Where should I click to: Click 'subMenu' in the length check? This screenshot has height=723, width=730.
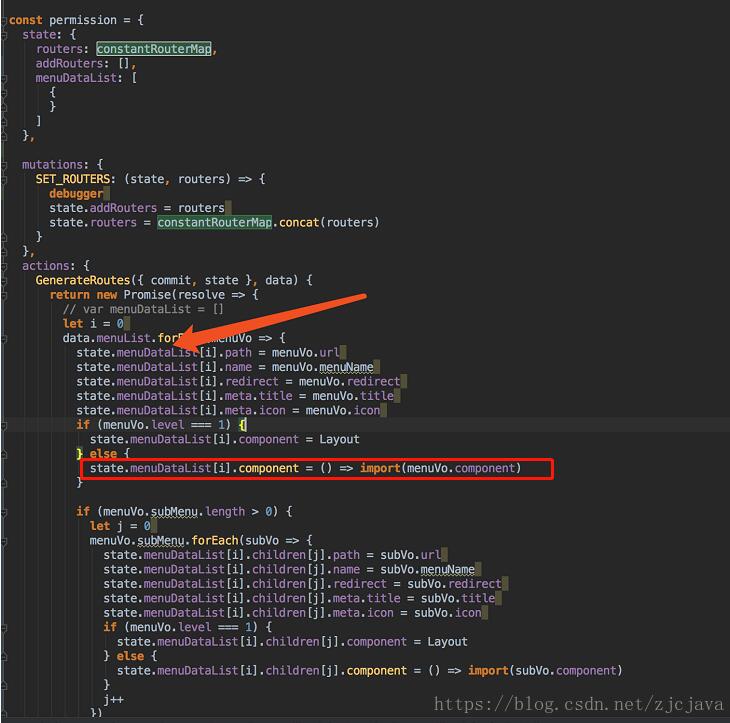(174, 512)
